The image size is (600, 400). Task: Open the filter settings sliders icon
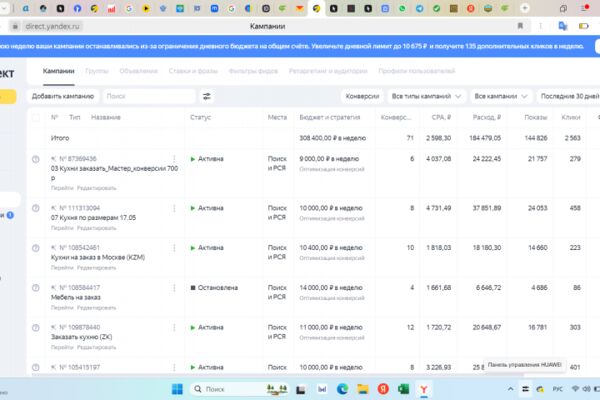(x=207, y=96)
